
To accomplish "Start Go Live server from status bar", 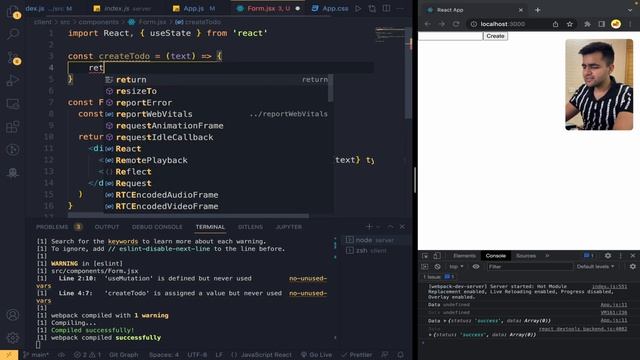I will pyautogui.click(x=316, y=355).
